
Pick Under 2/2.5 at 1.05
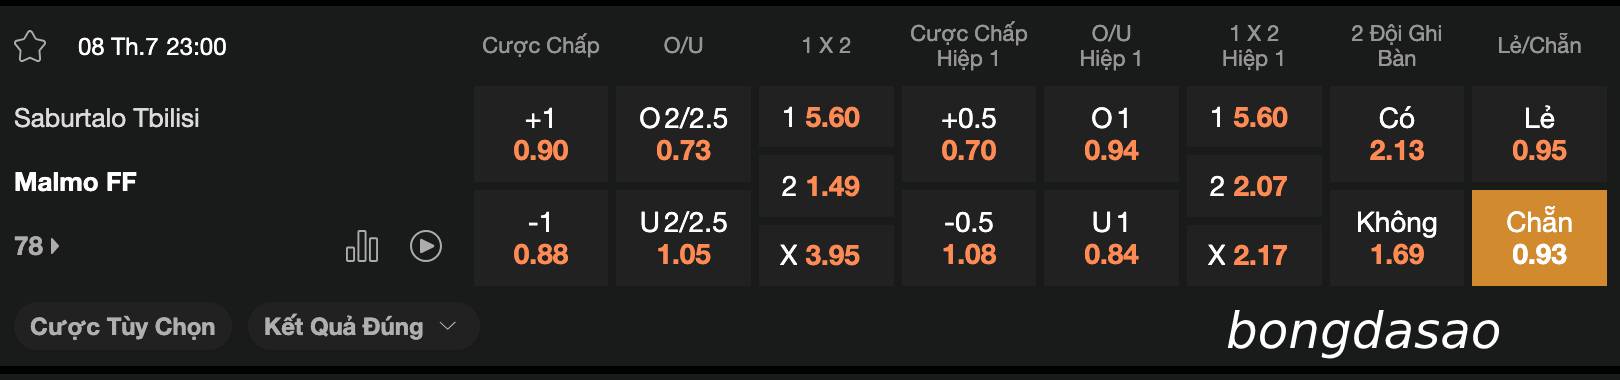[684, 238]
